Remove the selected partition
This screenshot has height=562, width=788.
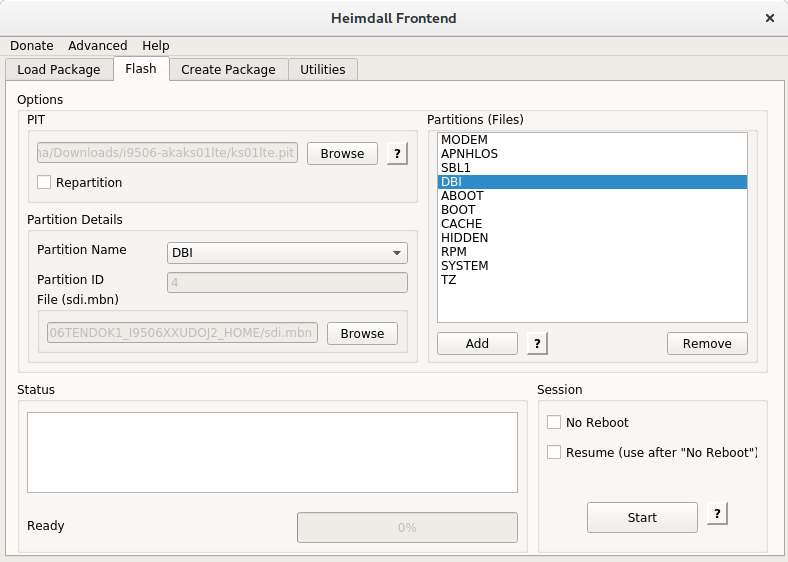(x=707, y=343)
